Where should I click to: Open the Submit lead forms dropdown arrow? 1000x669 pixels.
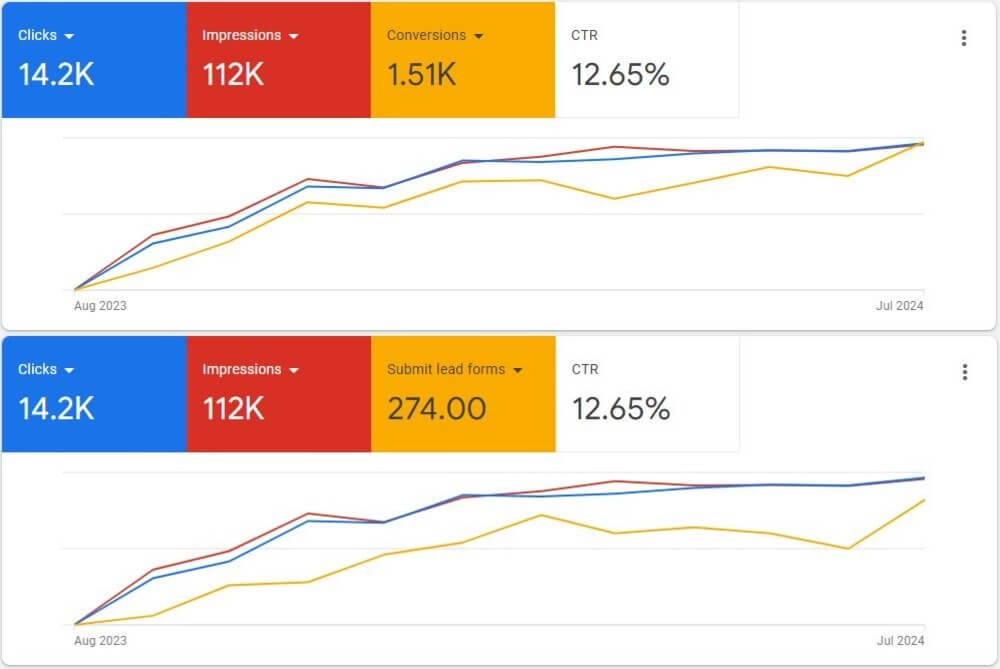[518, 370]
